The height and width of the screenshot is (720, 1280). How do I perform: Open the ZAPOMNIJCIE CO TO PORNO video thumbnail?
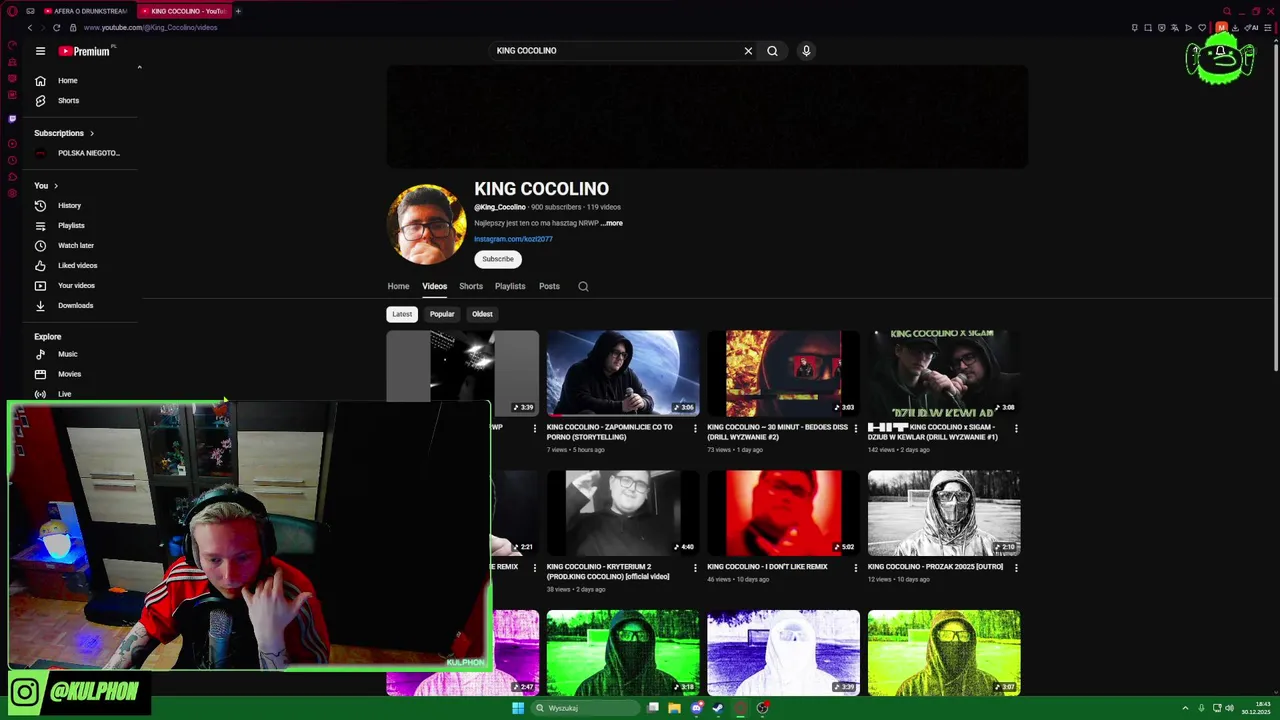623,373
